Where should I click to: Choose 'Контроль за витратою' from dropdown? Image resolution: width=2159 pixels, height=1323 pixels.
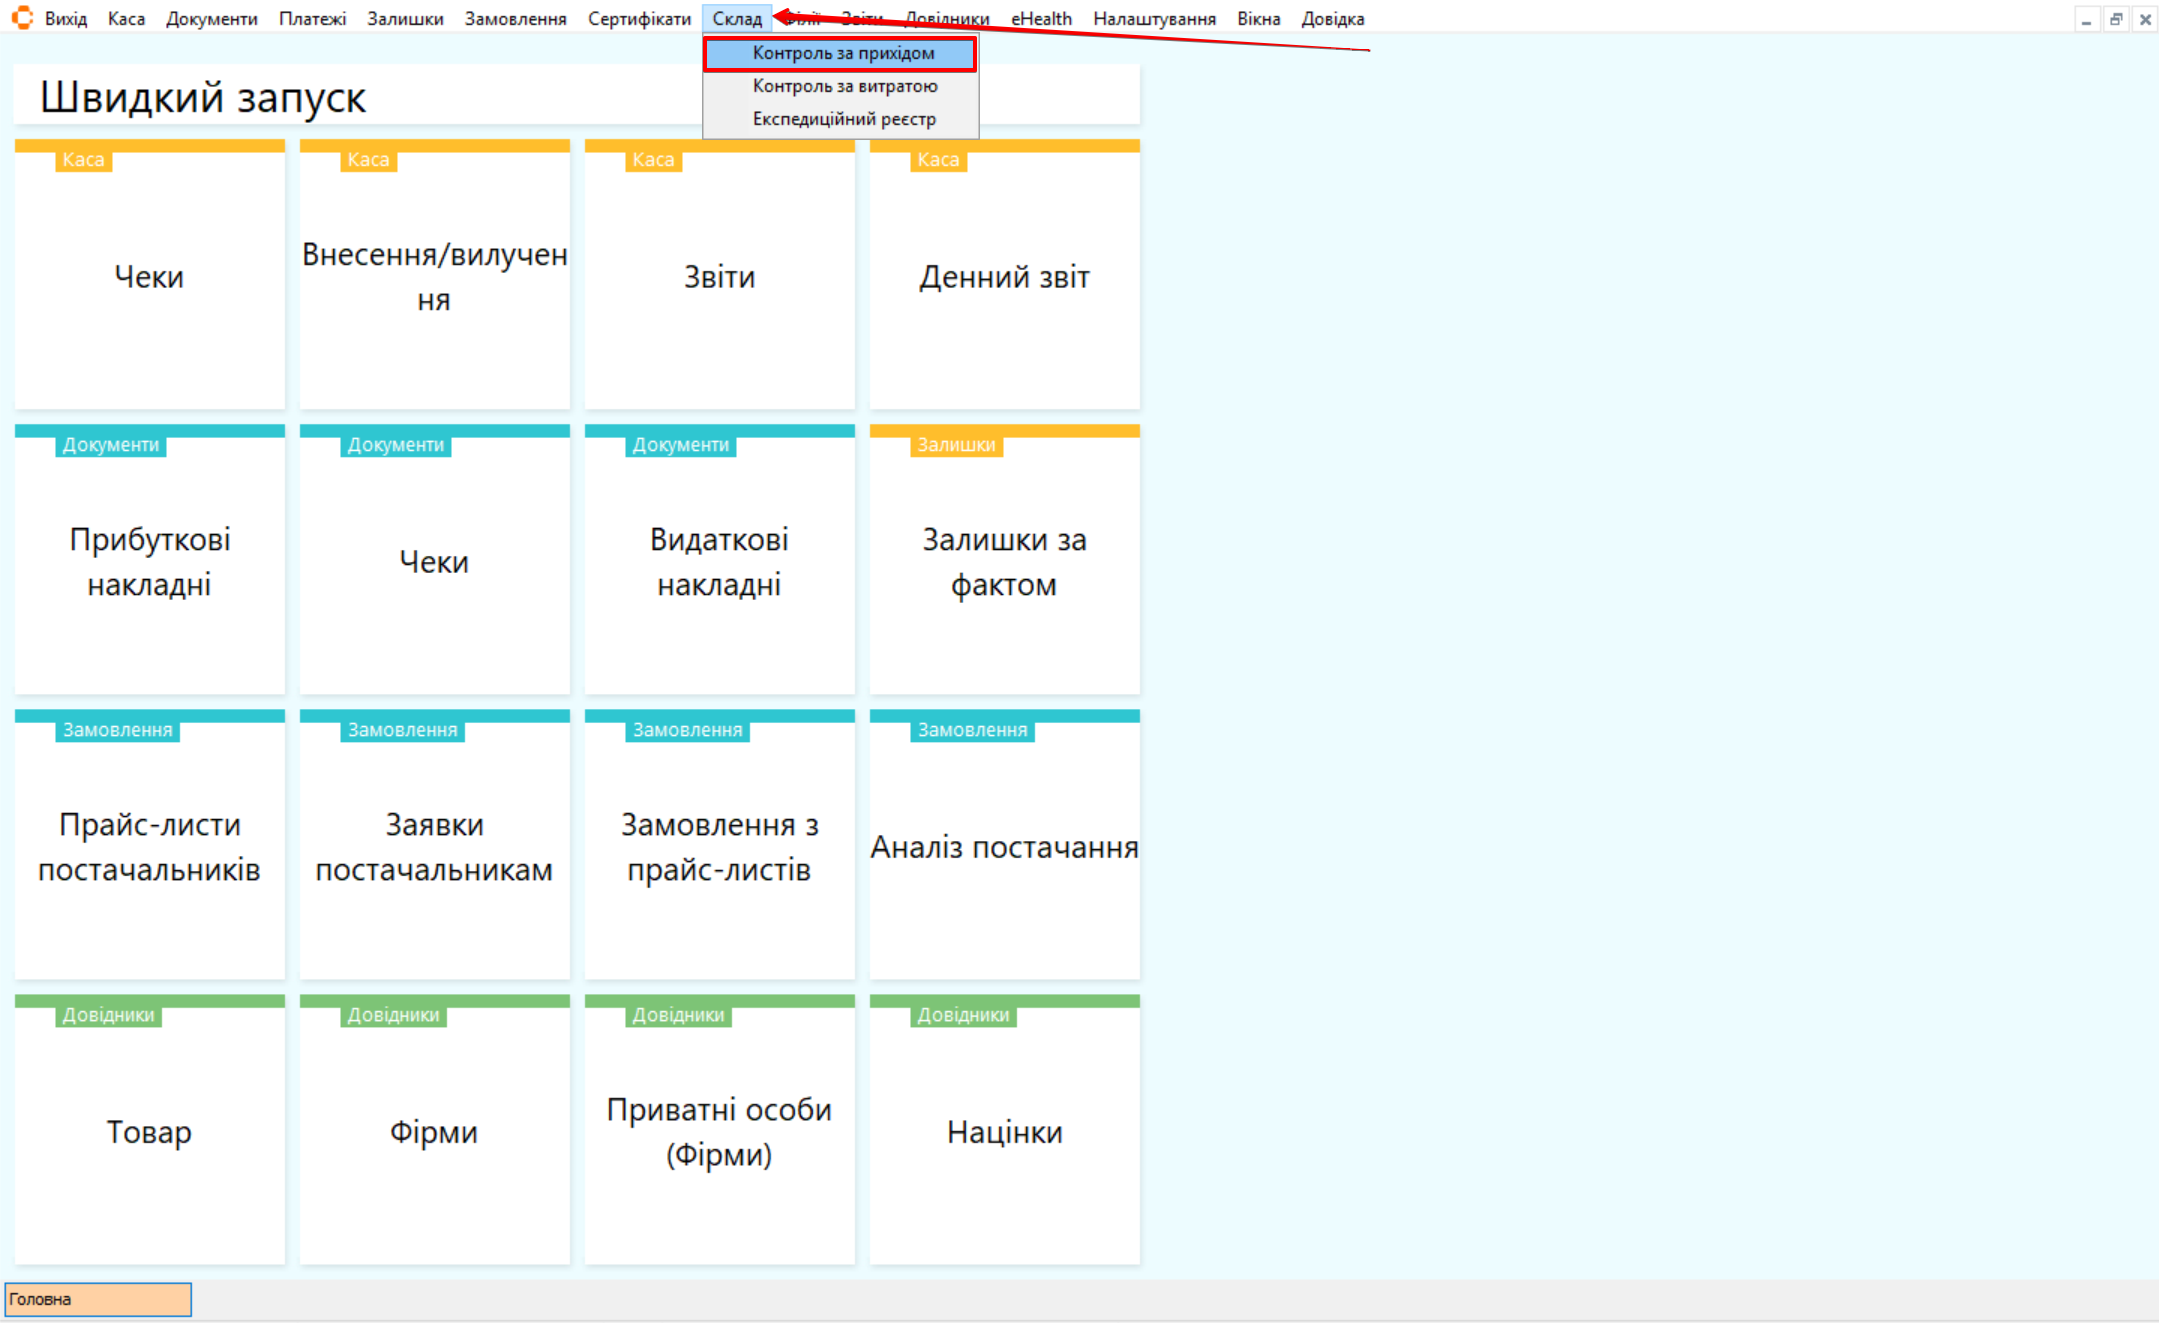pos(844,86)
